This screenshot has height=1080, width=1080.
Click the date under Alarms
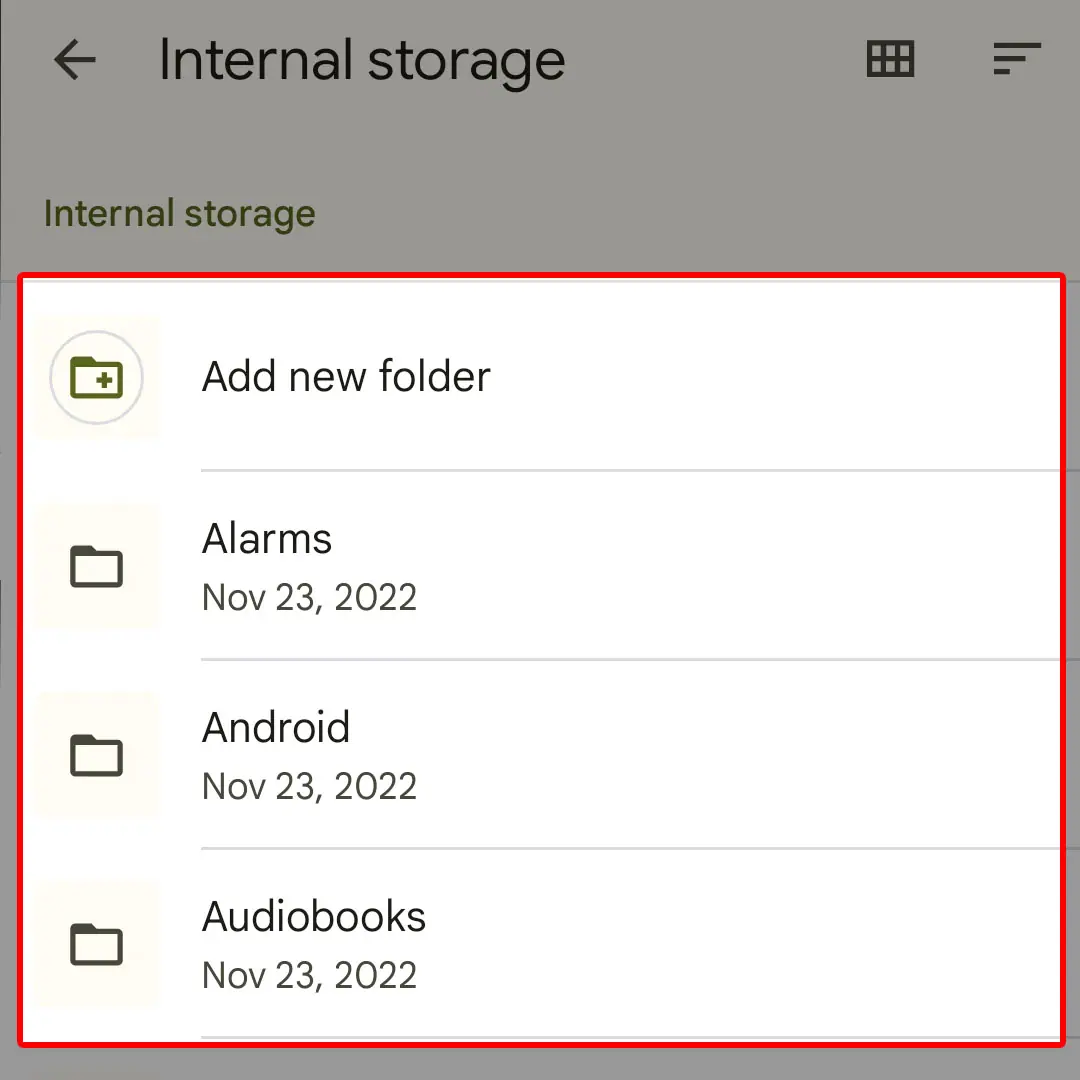click(x=309, y=598)
